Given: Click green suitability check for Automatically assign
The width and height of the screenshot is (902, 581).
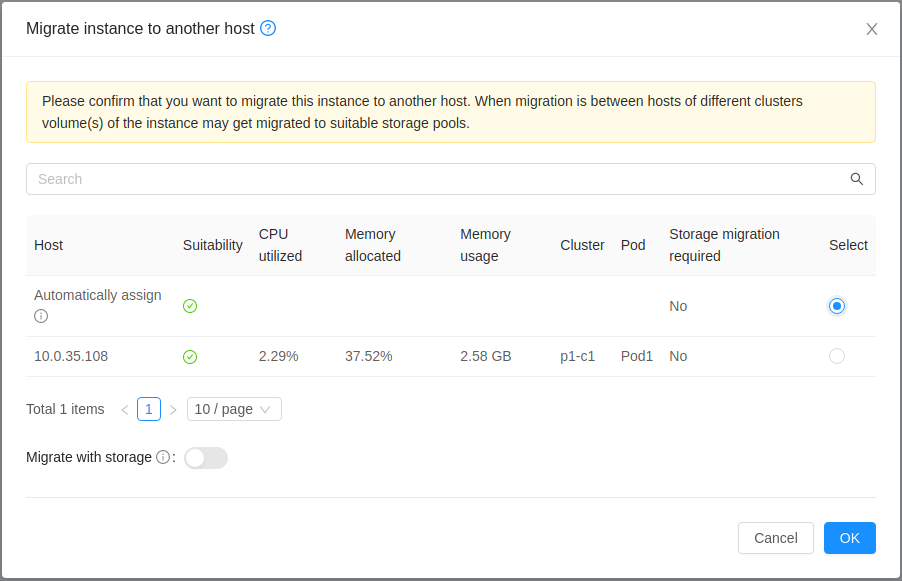Looking at the screenshot, I should coord(190,306).
